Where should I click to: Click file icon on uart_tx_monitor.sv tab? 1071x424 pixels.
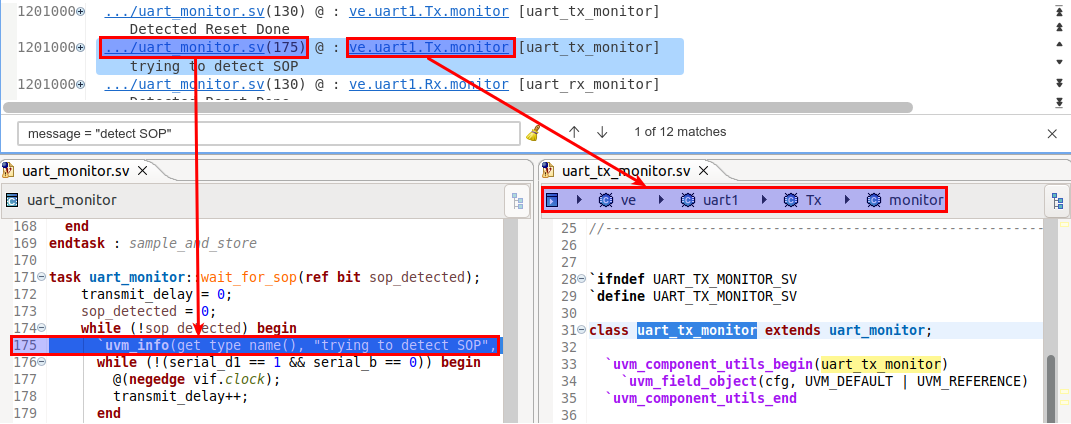point(548,171)
